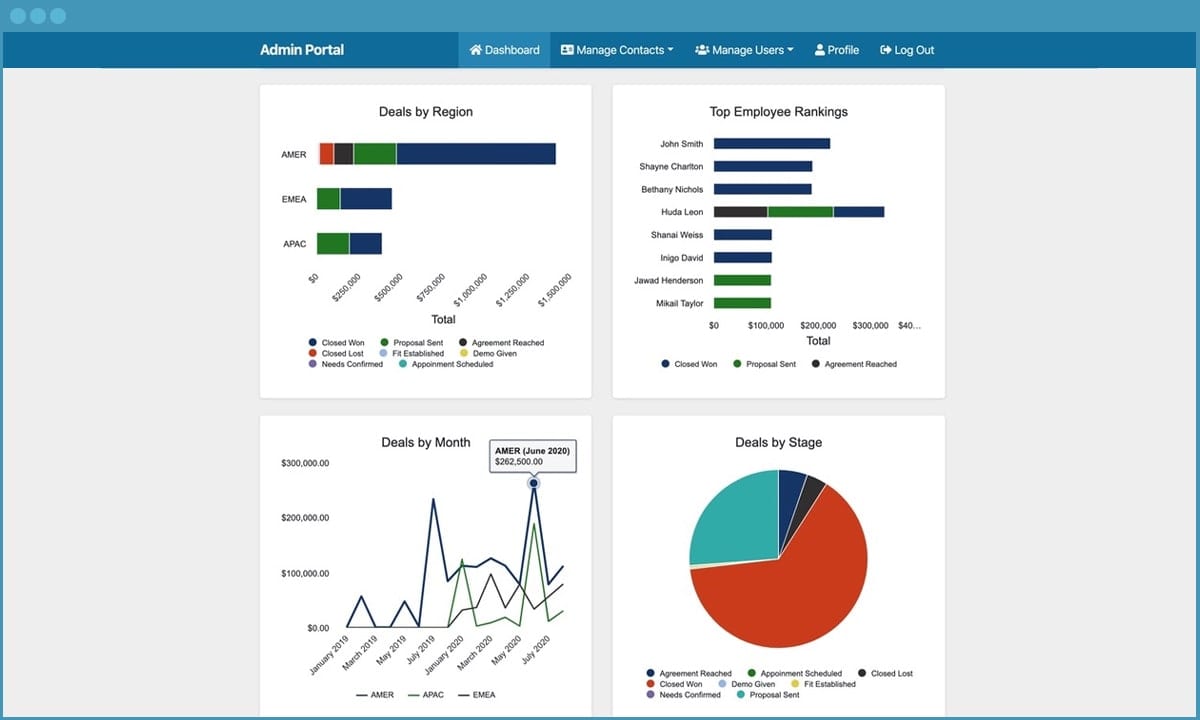Click the AMER Closed Won blue bar segment
The height and width of the screenshot is (720, 1200).
coord(476,154)
